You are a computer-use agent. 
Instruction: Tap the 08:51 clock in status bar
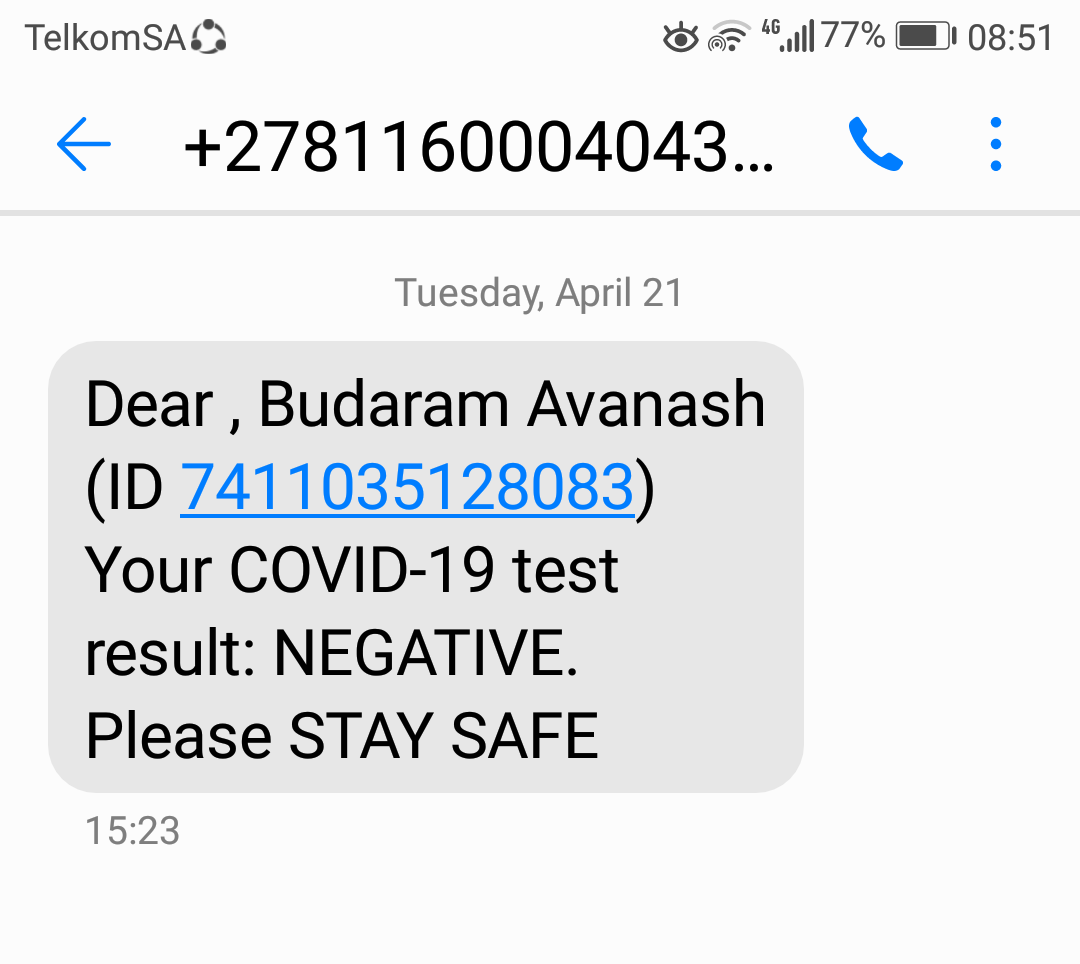click(x=1010, y=37)
